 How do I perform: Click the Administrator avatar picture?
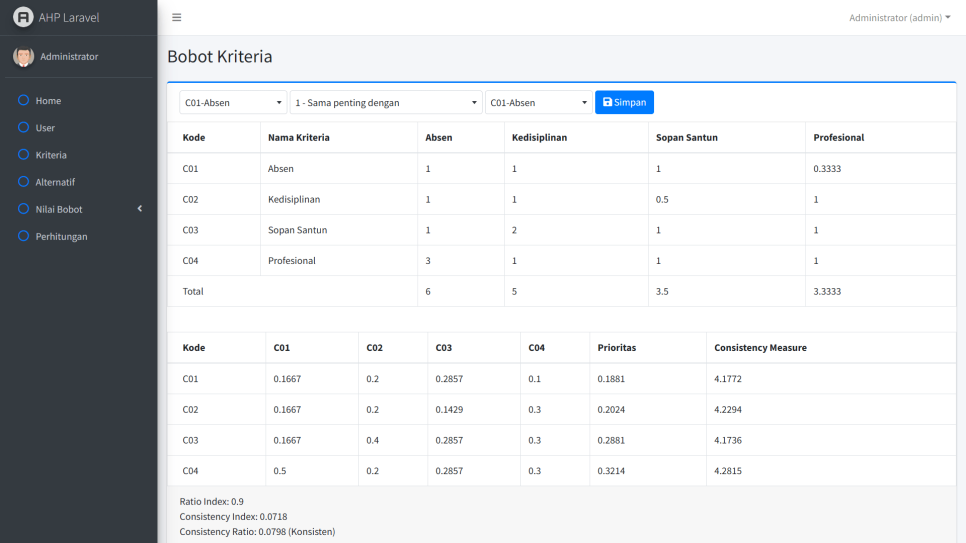(23, 56)
